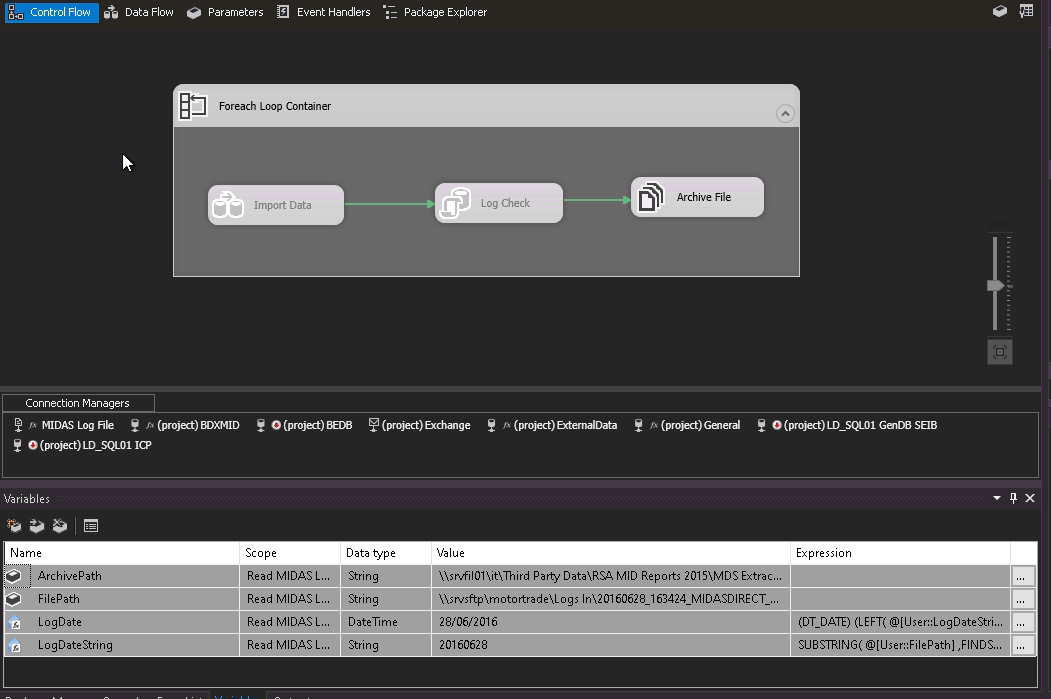Viewport: 1051px width, 699px height.
Task: Select MIDAS Log File connection manager
Action: 64,425
